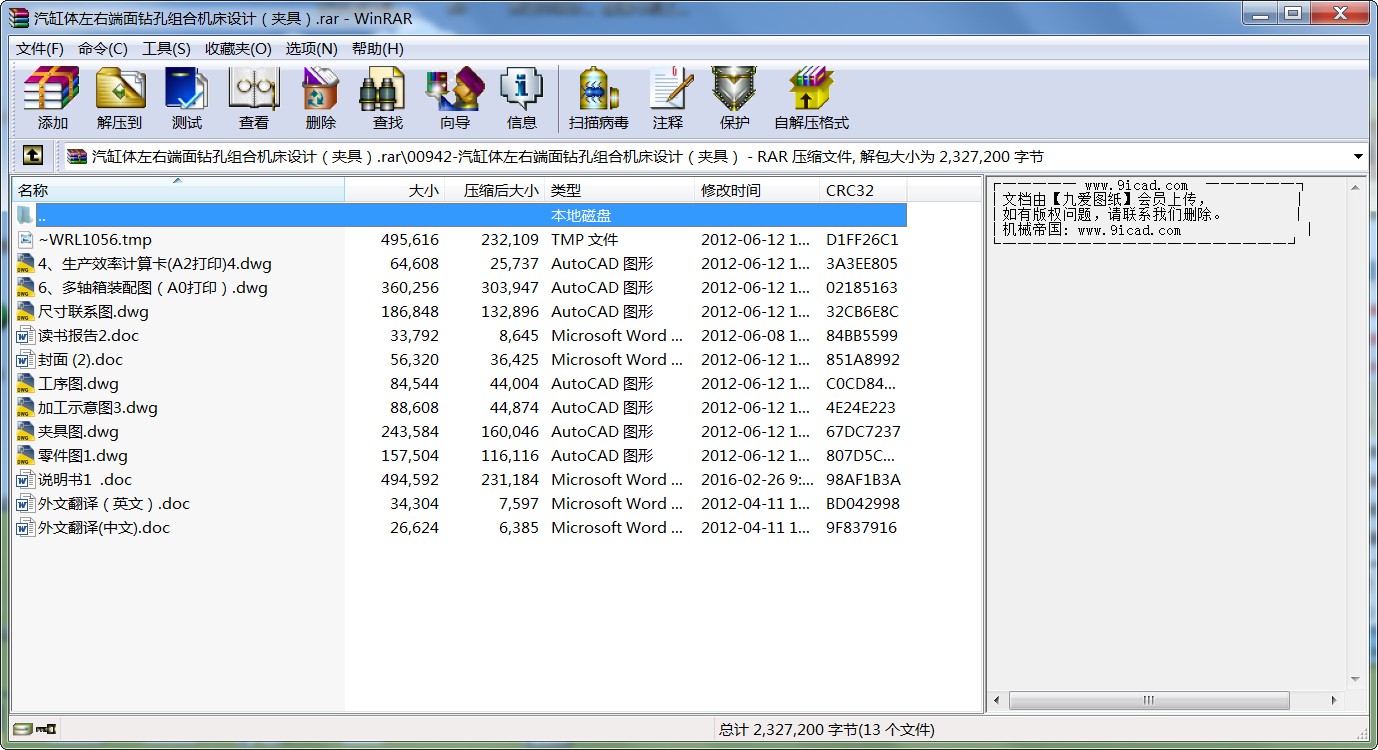The width and height of the screenshot is (1378, 750).
Task: Click the DWG icon of 零件图1.dwg
Action: [x=25, y=456]
